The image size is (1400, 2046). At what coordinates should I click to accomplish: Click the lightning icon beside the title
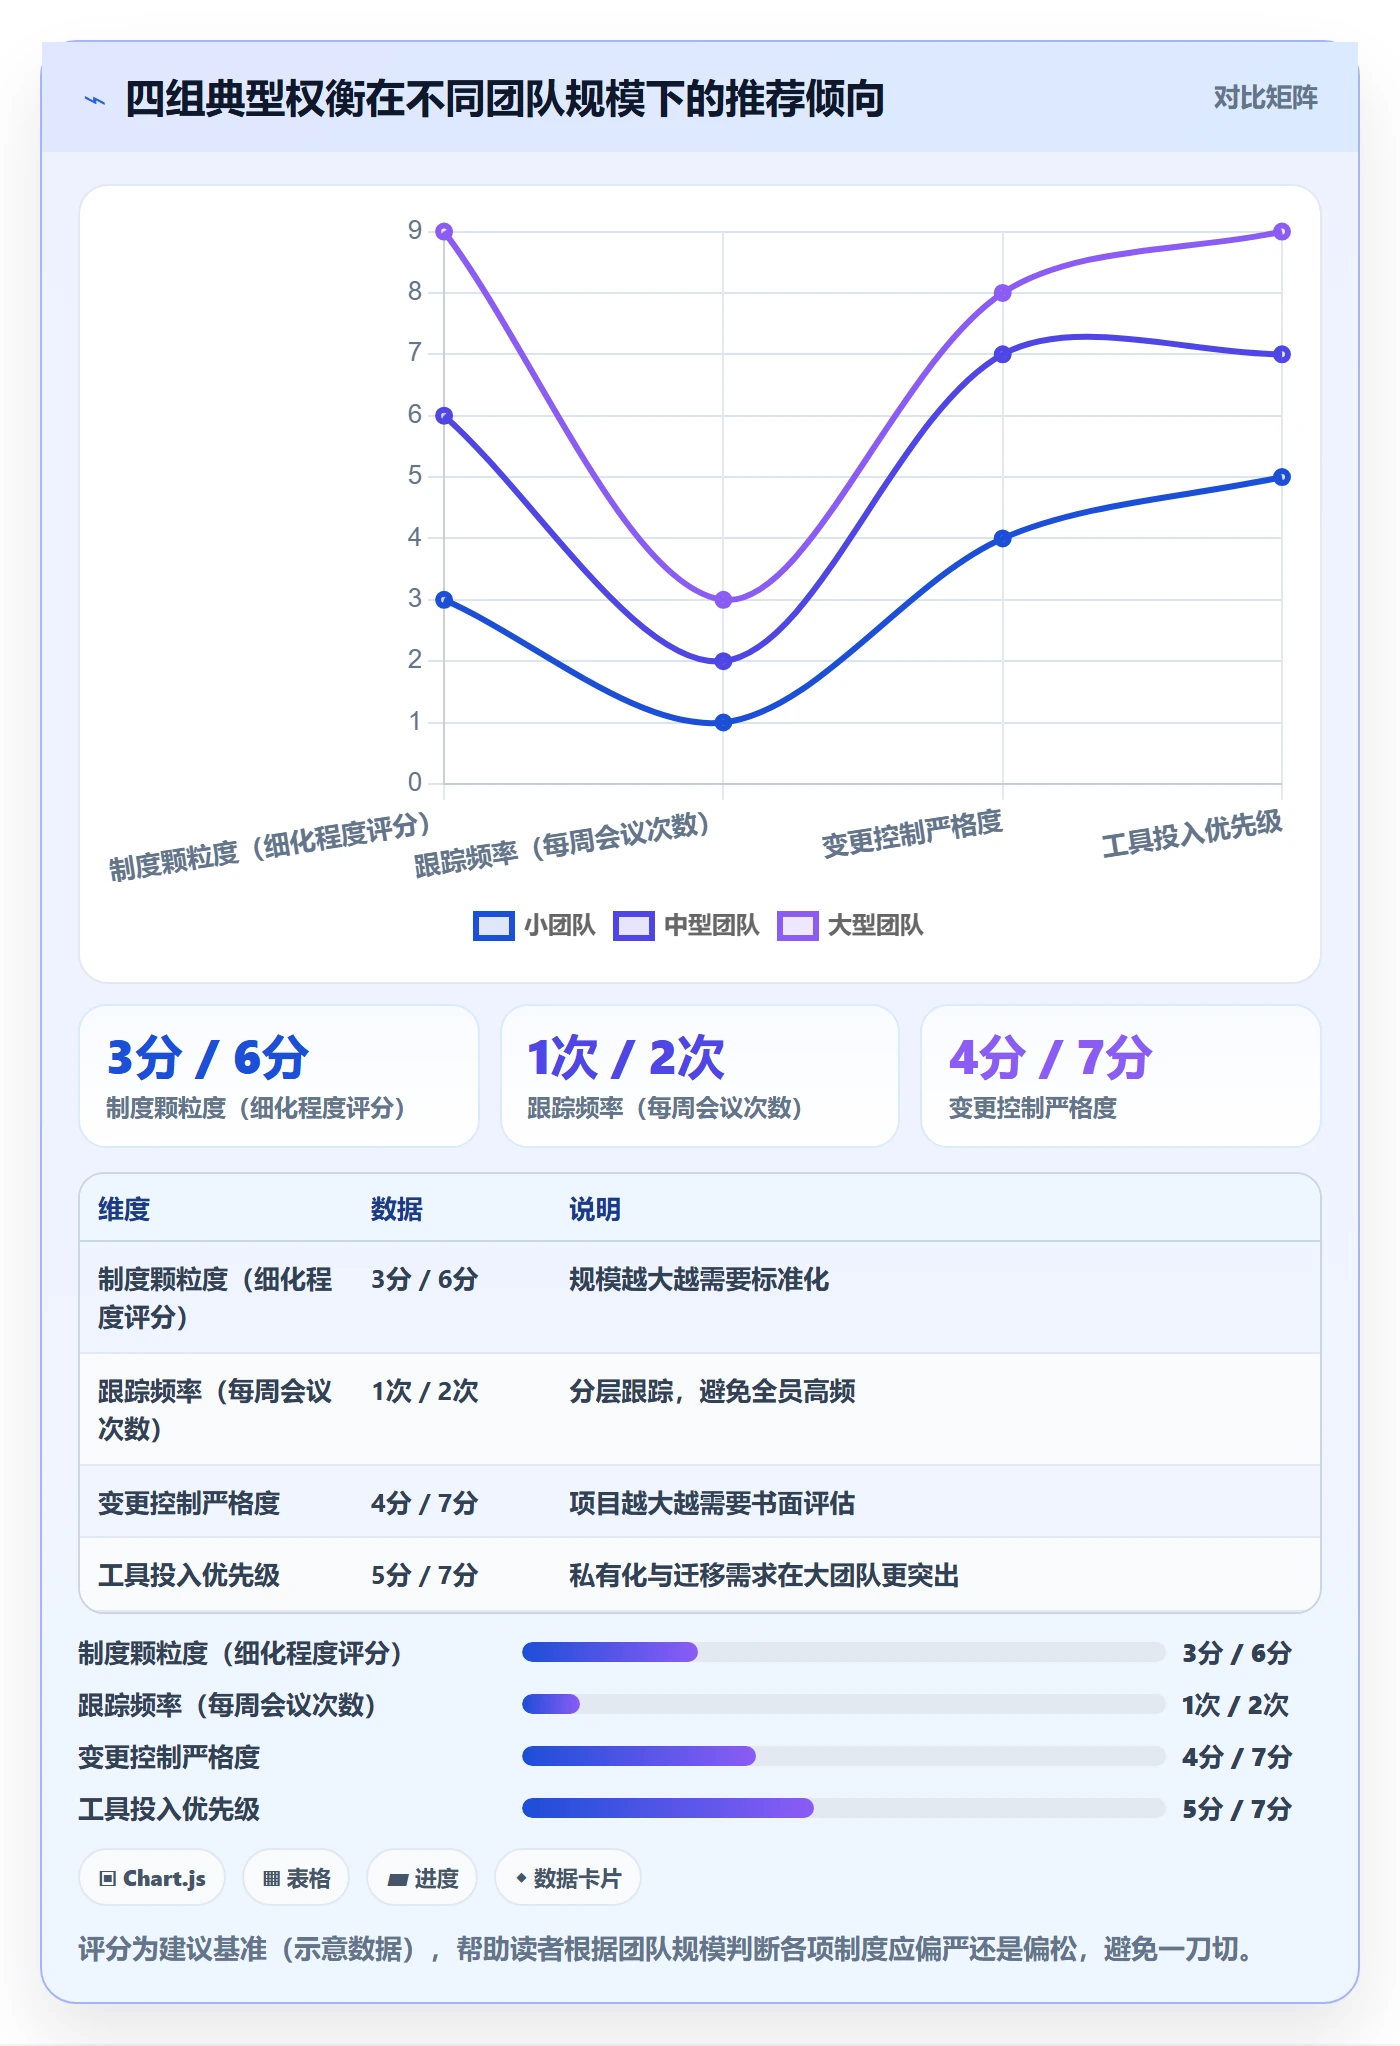click(x=94, y=100)
